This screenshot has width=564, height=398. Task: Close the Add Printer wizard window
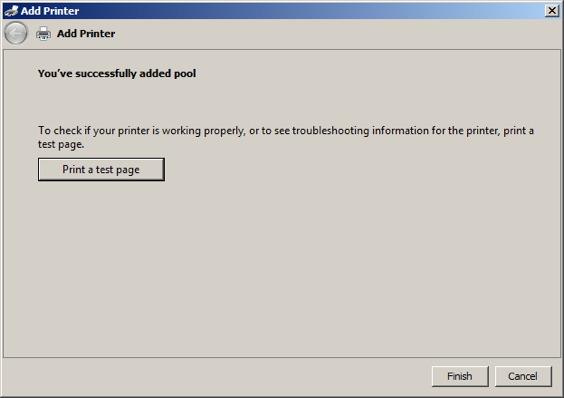click(552, 11)
